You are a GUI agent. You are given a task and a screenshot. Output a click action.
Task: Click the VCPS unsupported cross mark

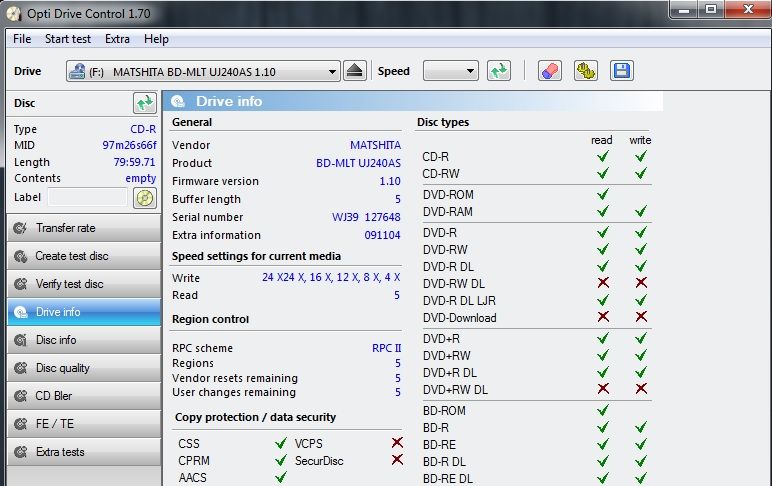(x=397, y=443)
